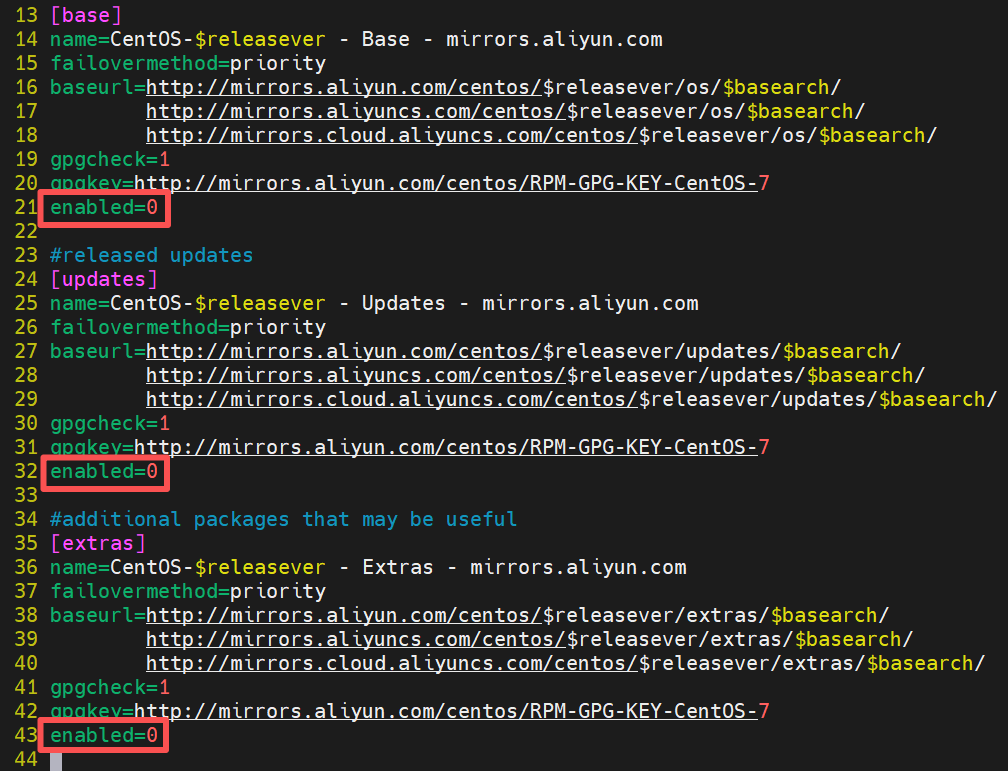Image resolution: width=1008 pixels, height=771 pixels.
Task: Click mirrors.aliyuncs.com updates URL line 28
Action: (536, 376)
